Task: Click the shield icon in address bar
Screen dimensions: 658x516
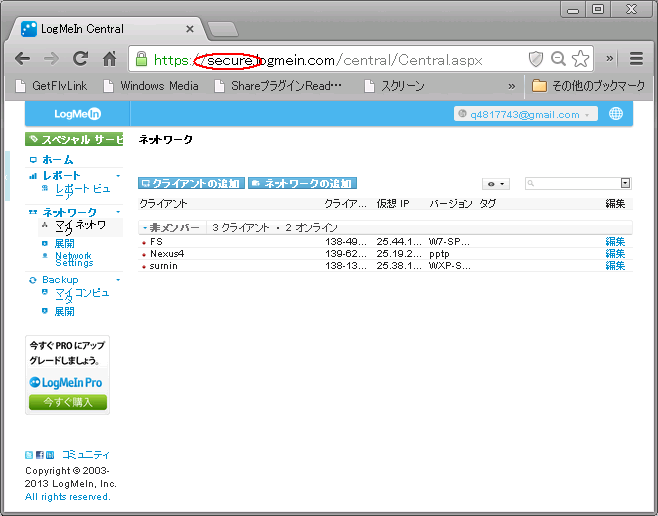Action: [x=535, y=59]
